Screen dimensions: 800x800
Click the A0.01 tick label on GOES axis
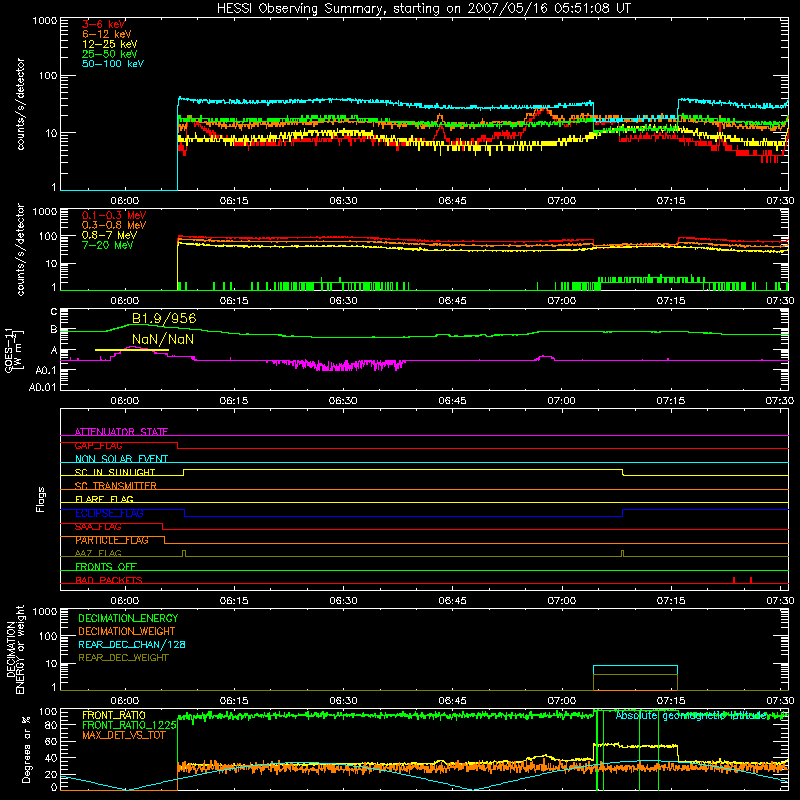pos(42,387)
